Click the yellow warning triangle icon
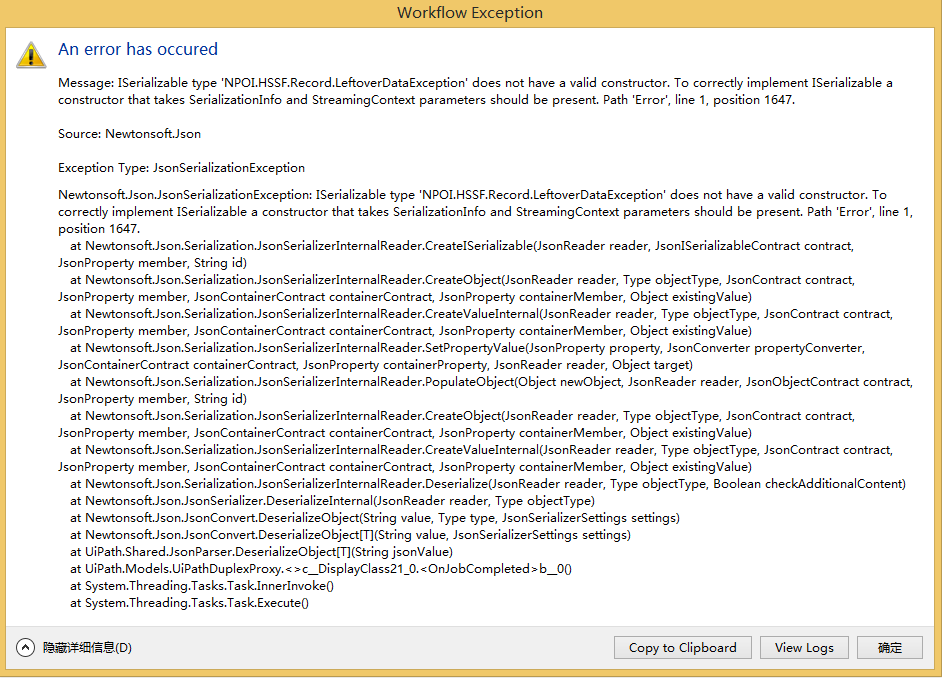This screenshot has width=942, height=678. tap(31, 55)
